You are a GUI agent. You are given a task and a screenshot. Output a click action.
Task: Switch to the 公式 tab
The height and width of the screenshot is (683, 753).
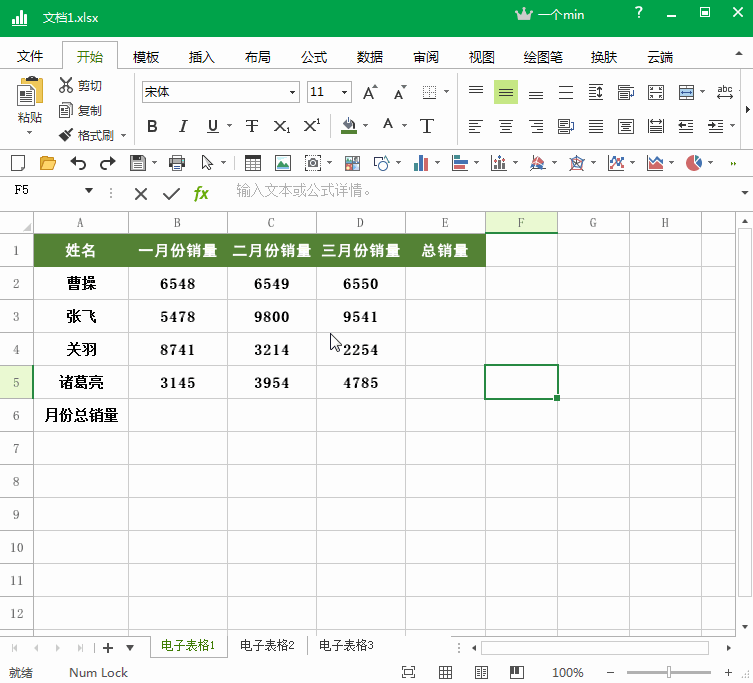point(314,57)
